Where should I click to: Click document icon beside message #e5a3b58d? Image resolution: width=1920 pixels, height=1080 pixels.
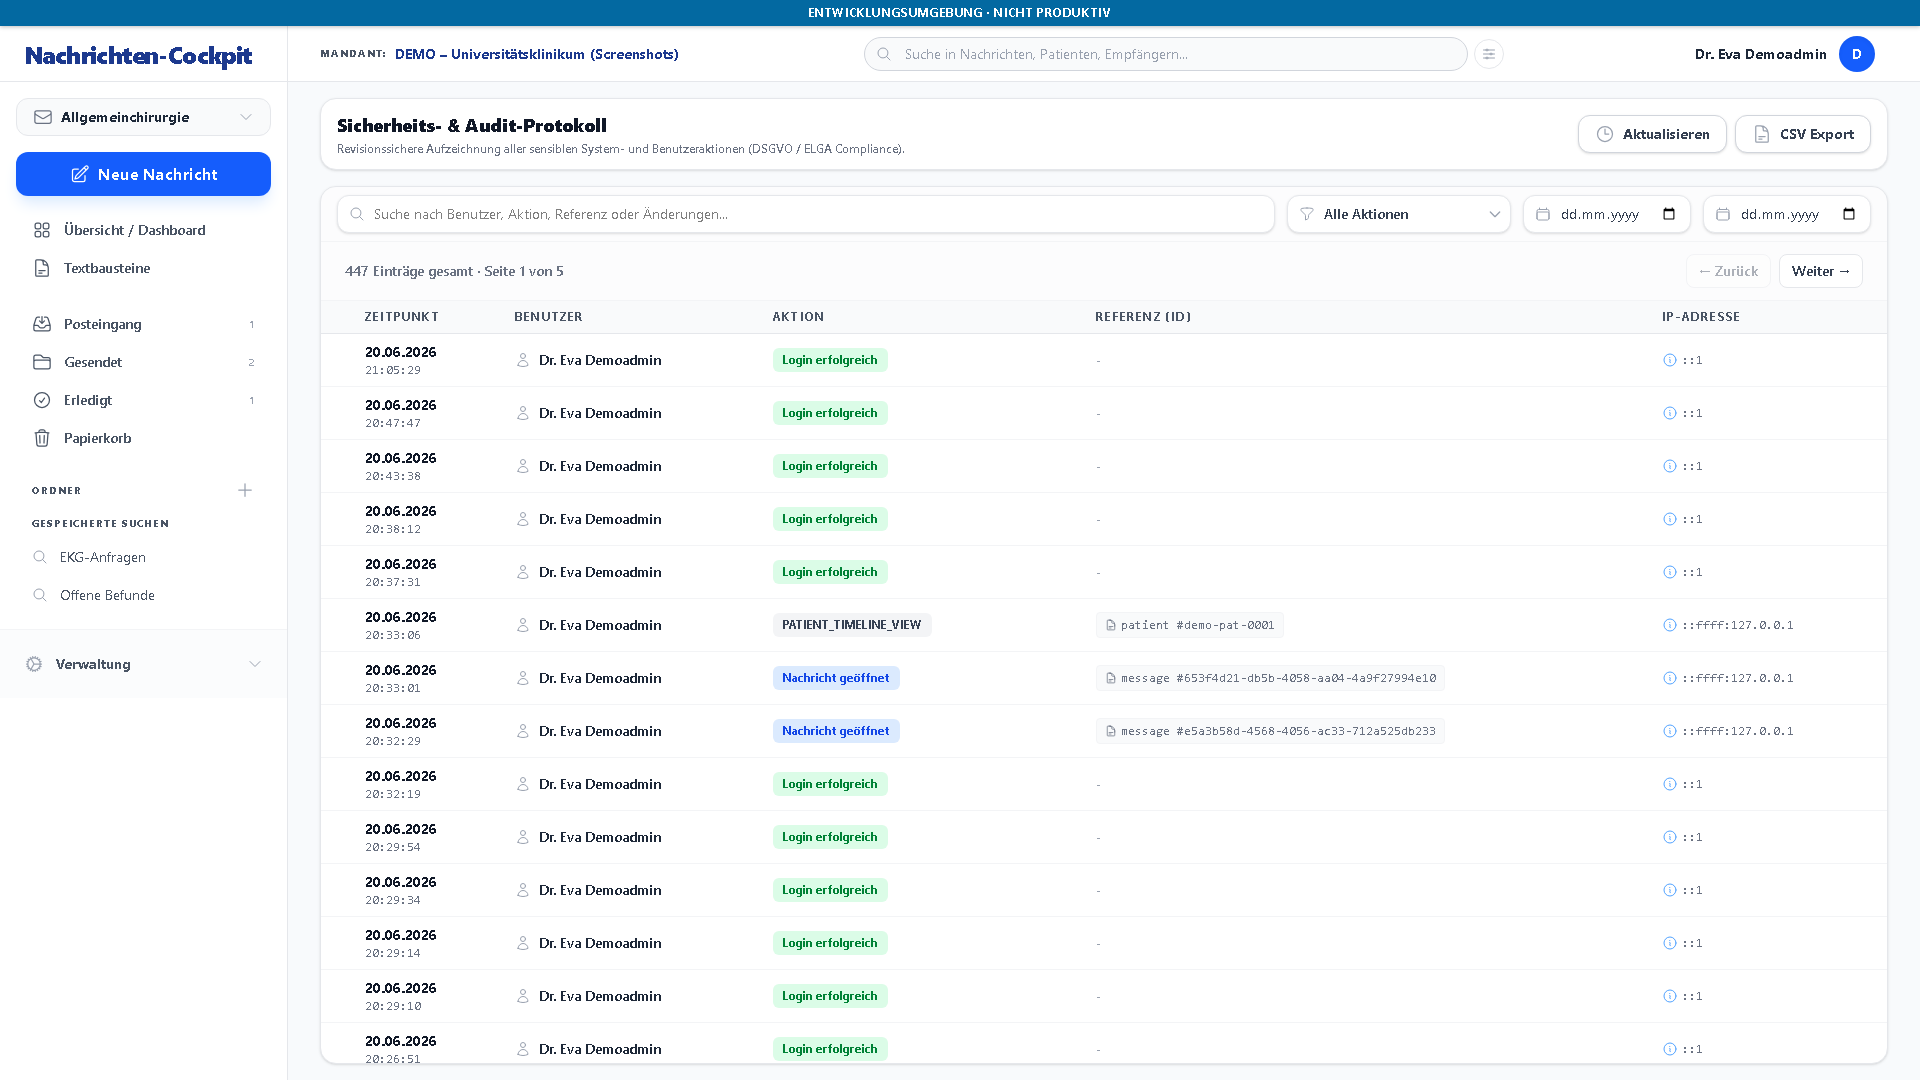point(1110,731)
